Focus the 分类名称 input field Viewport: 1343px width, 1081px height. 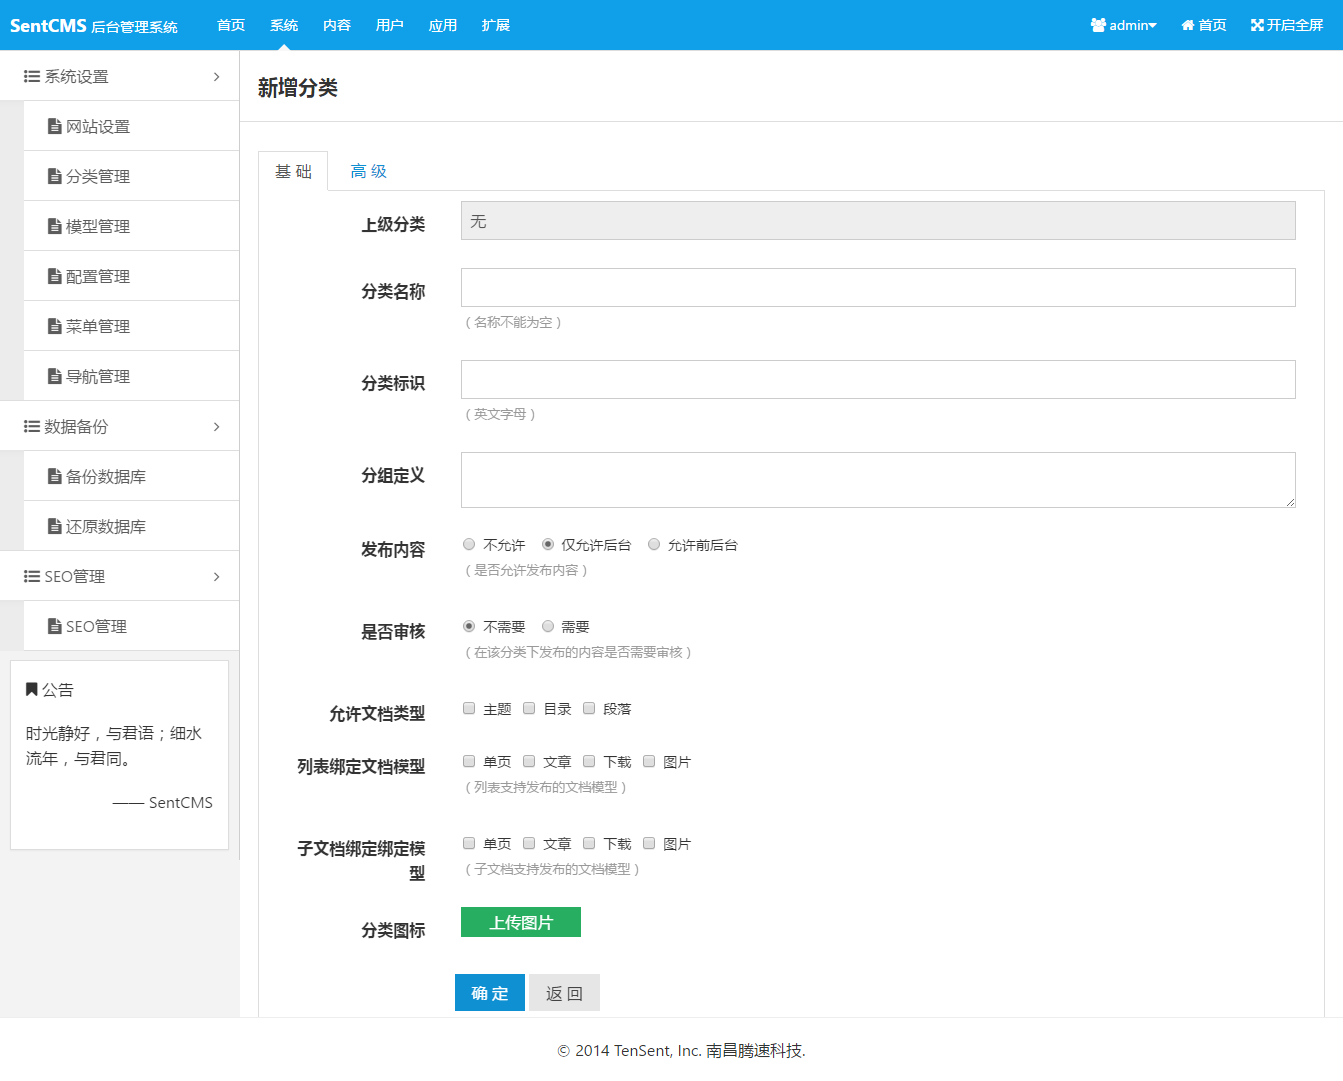pos(878,288)
